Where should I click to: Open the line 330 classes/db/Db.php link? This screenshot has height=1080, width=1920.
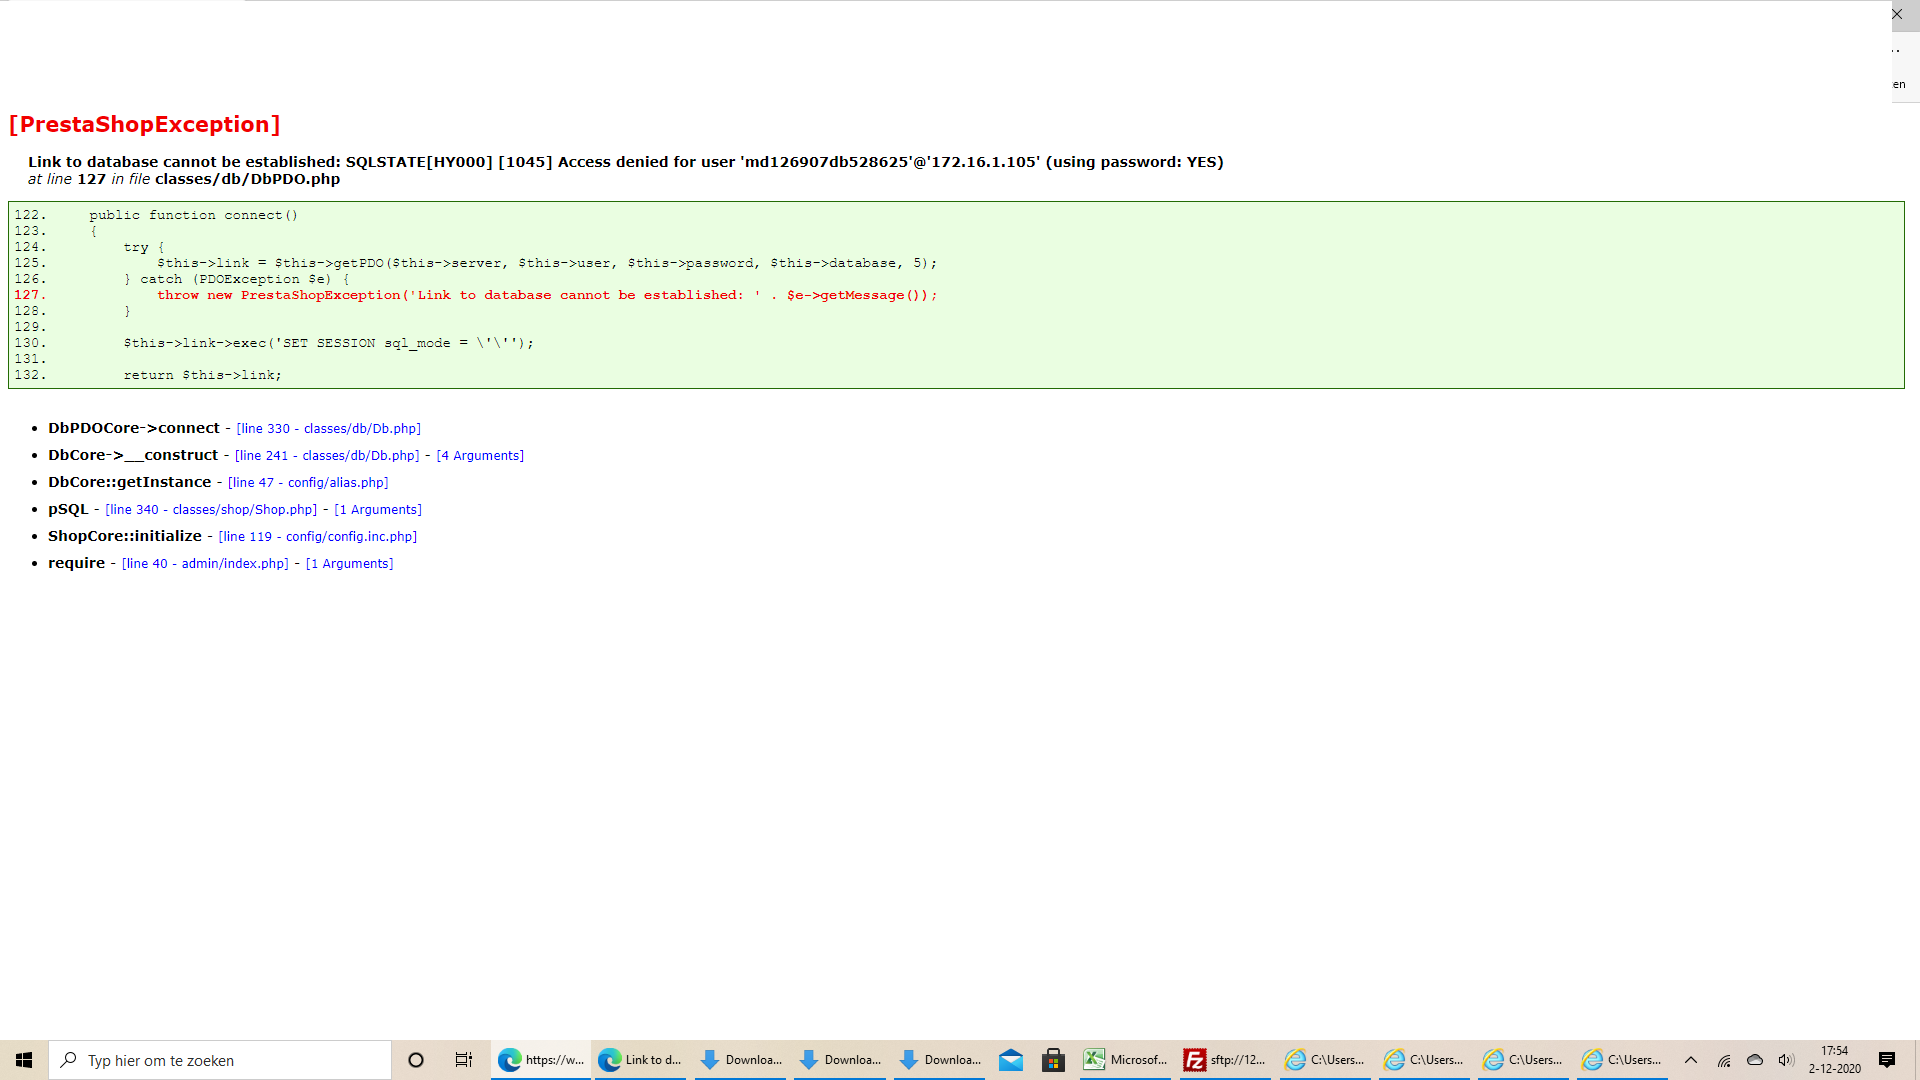(328, 429)
